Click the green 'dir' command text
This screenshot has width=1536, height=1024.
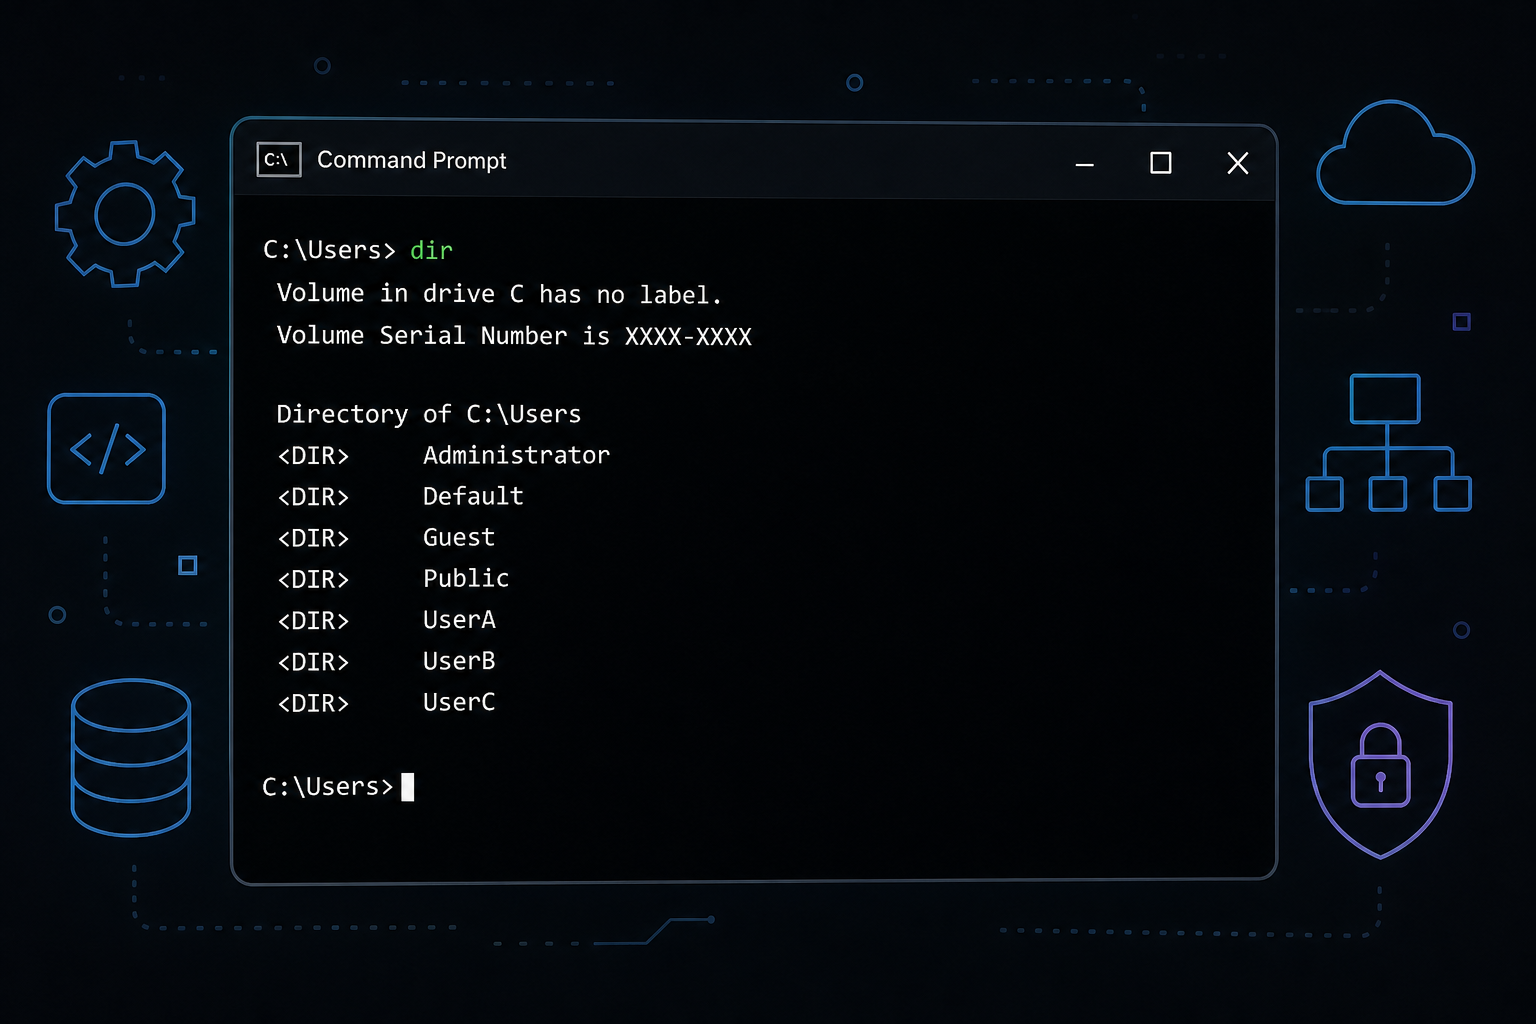coord(432,250)
